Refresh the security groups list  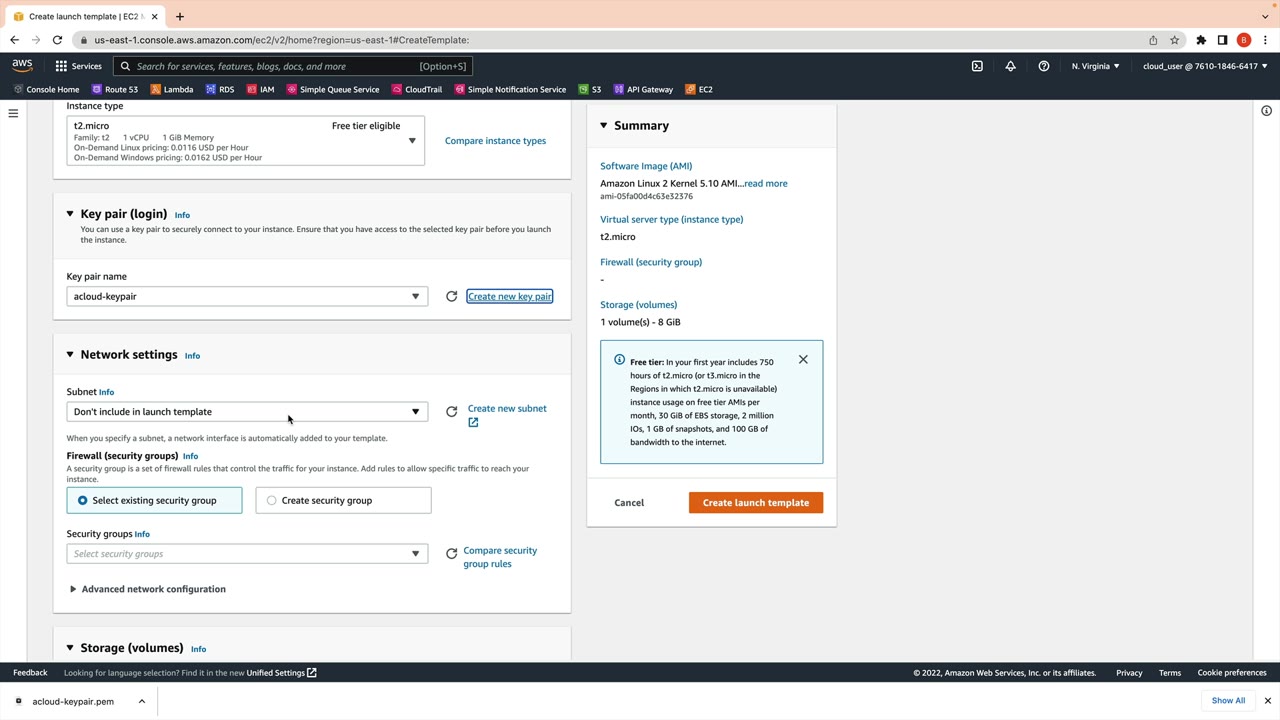point(452,554)
